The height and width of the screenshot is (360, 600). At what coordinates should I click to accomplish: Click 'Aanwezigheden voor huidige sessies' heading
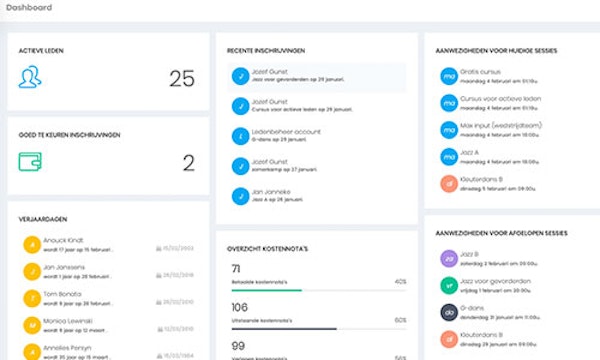[x=496, y=51]
